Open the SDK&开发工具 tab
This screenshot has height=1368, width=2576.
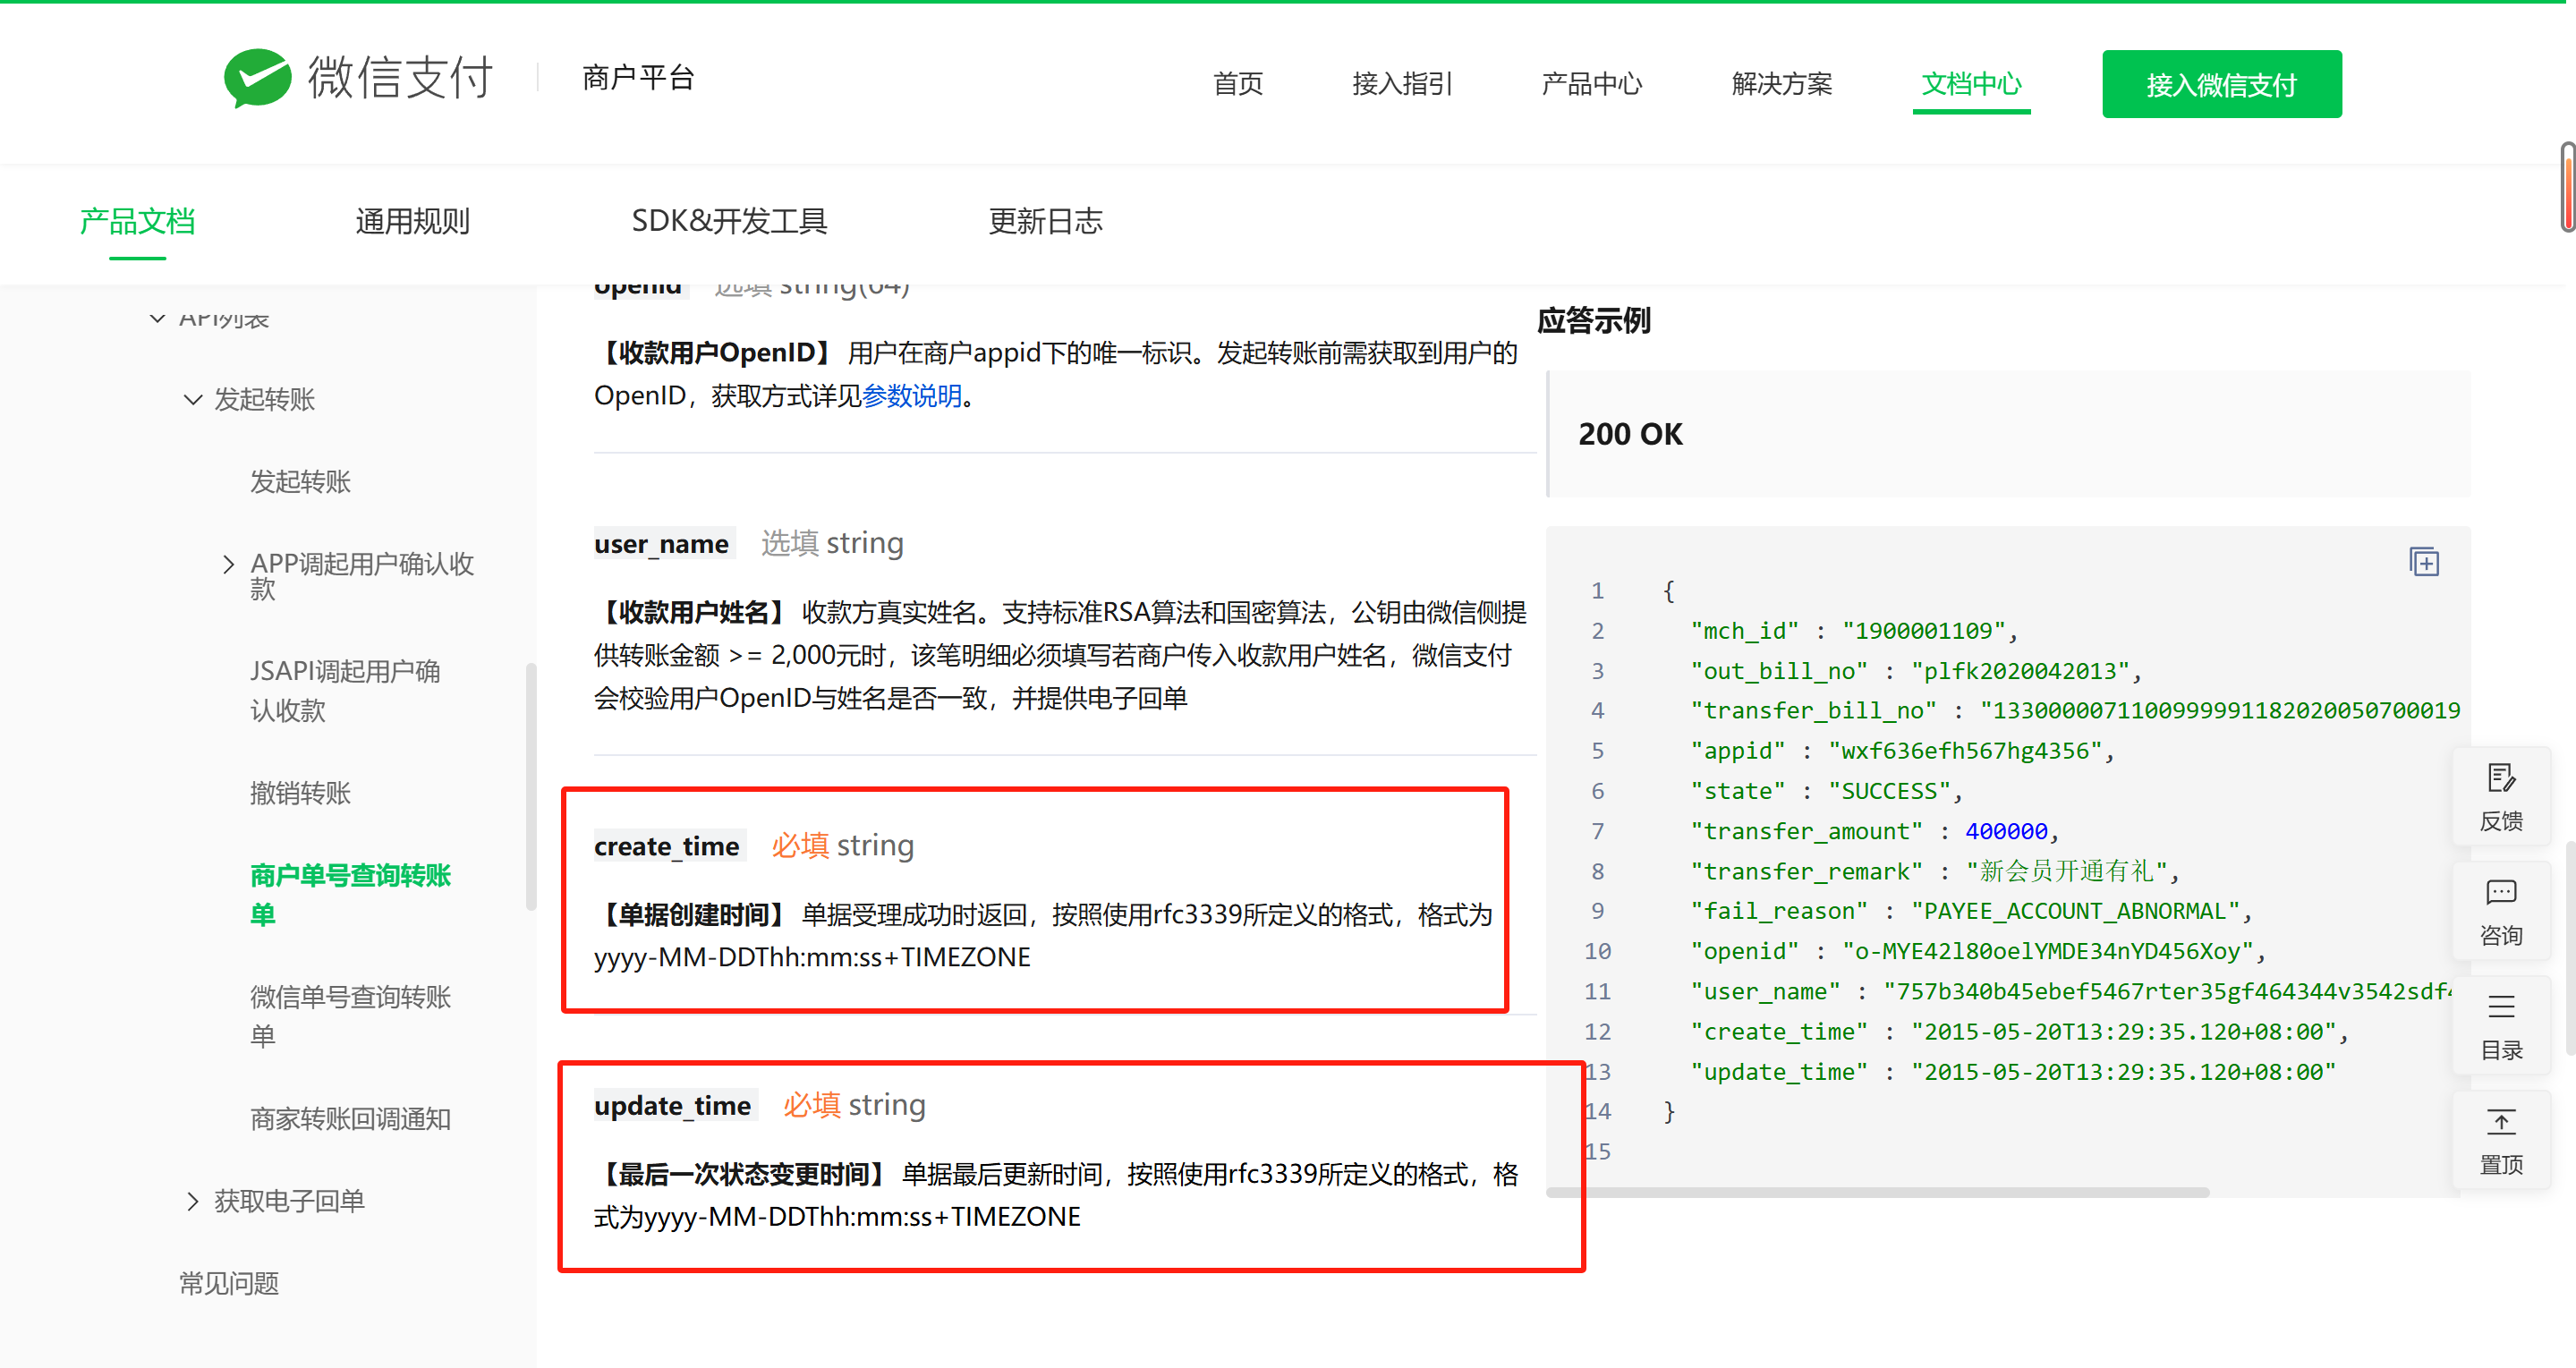coord(729,221)
